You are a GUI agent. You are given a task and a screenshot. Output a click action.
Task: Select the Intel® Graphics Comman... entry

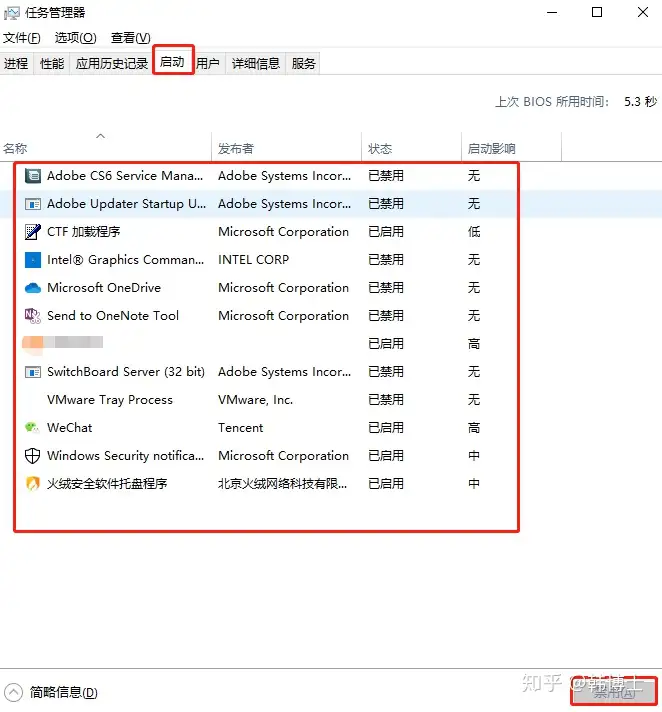click(125, 260)
